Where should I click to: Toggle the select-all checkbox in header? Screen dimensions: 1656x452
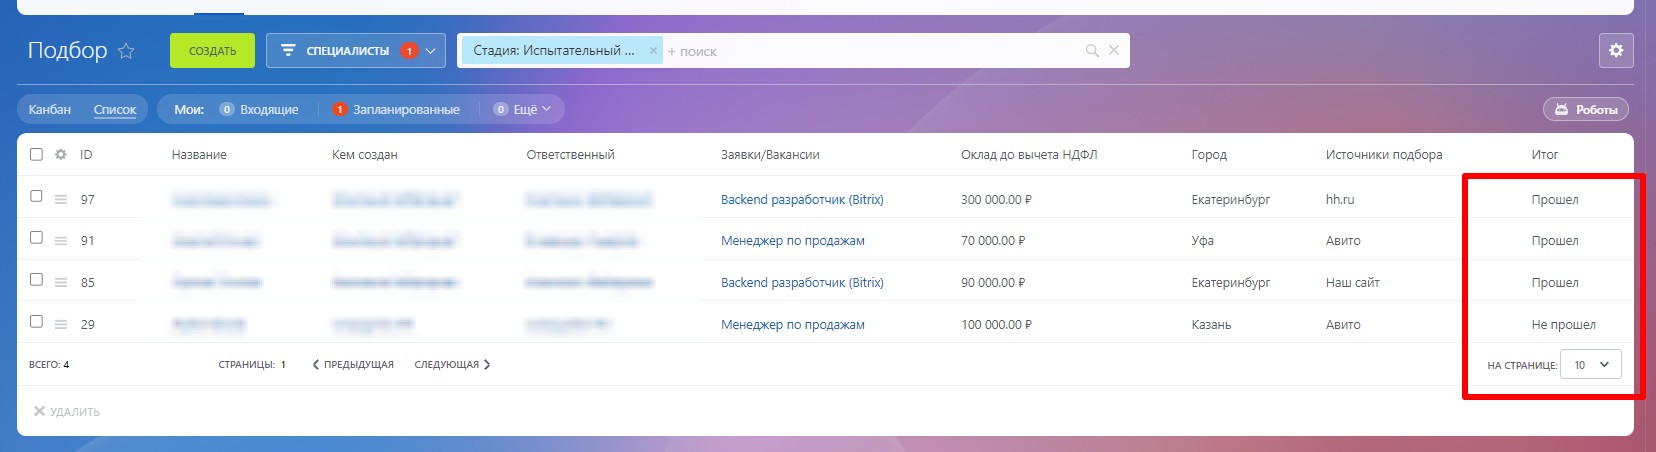coord(36,155)
